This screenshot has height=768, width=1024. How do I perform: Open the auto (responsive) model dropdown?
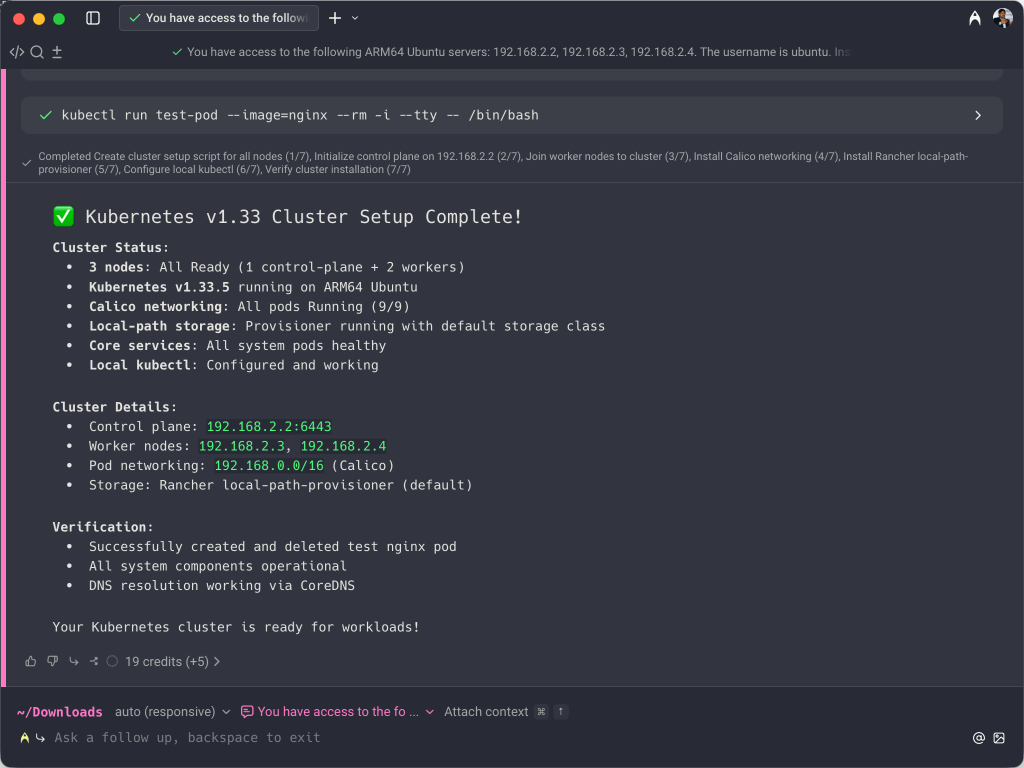172,712
